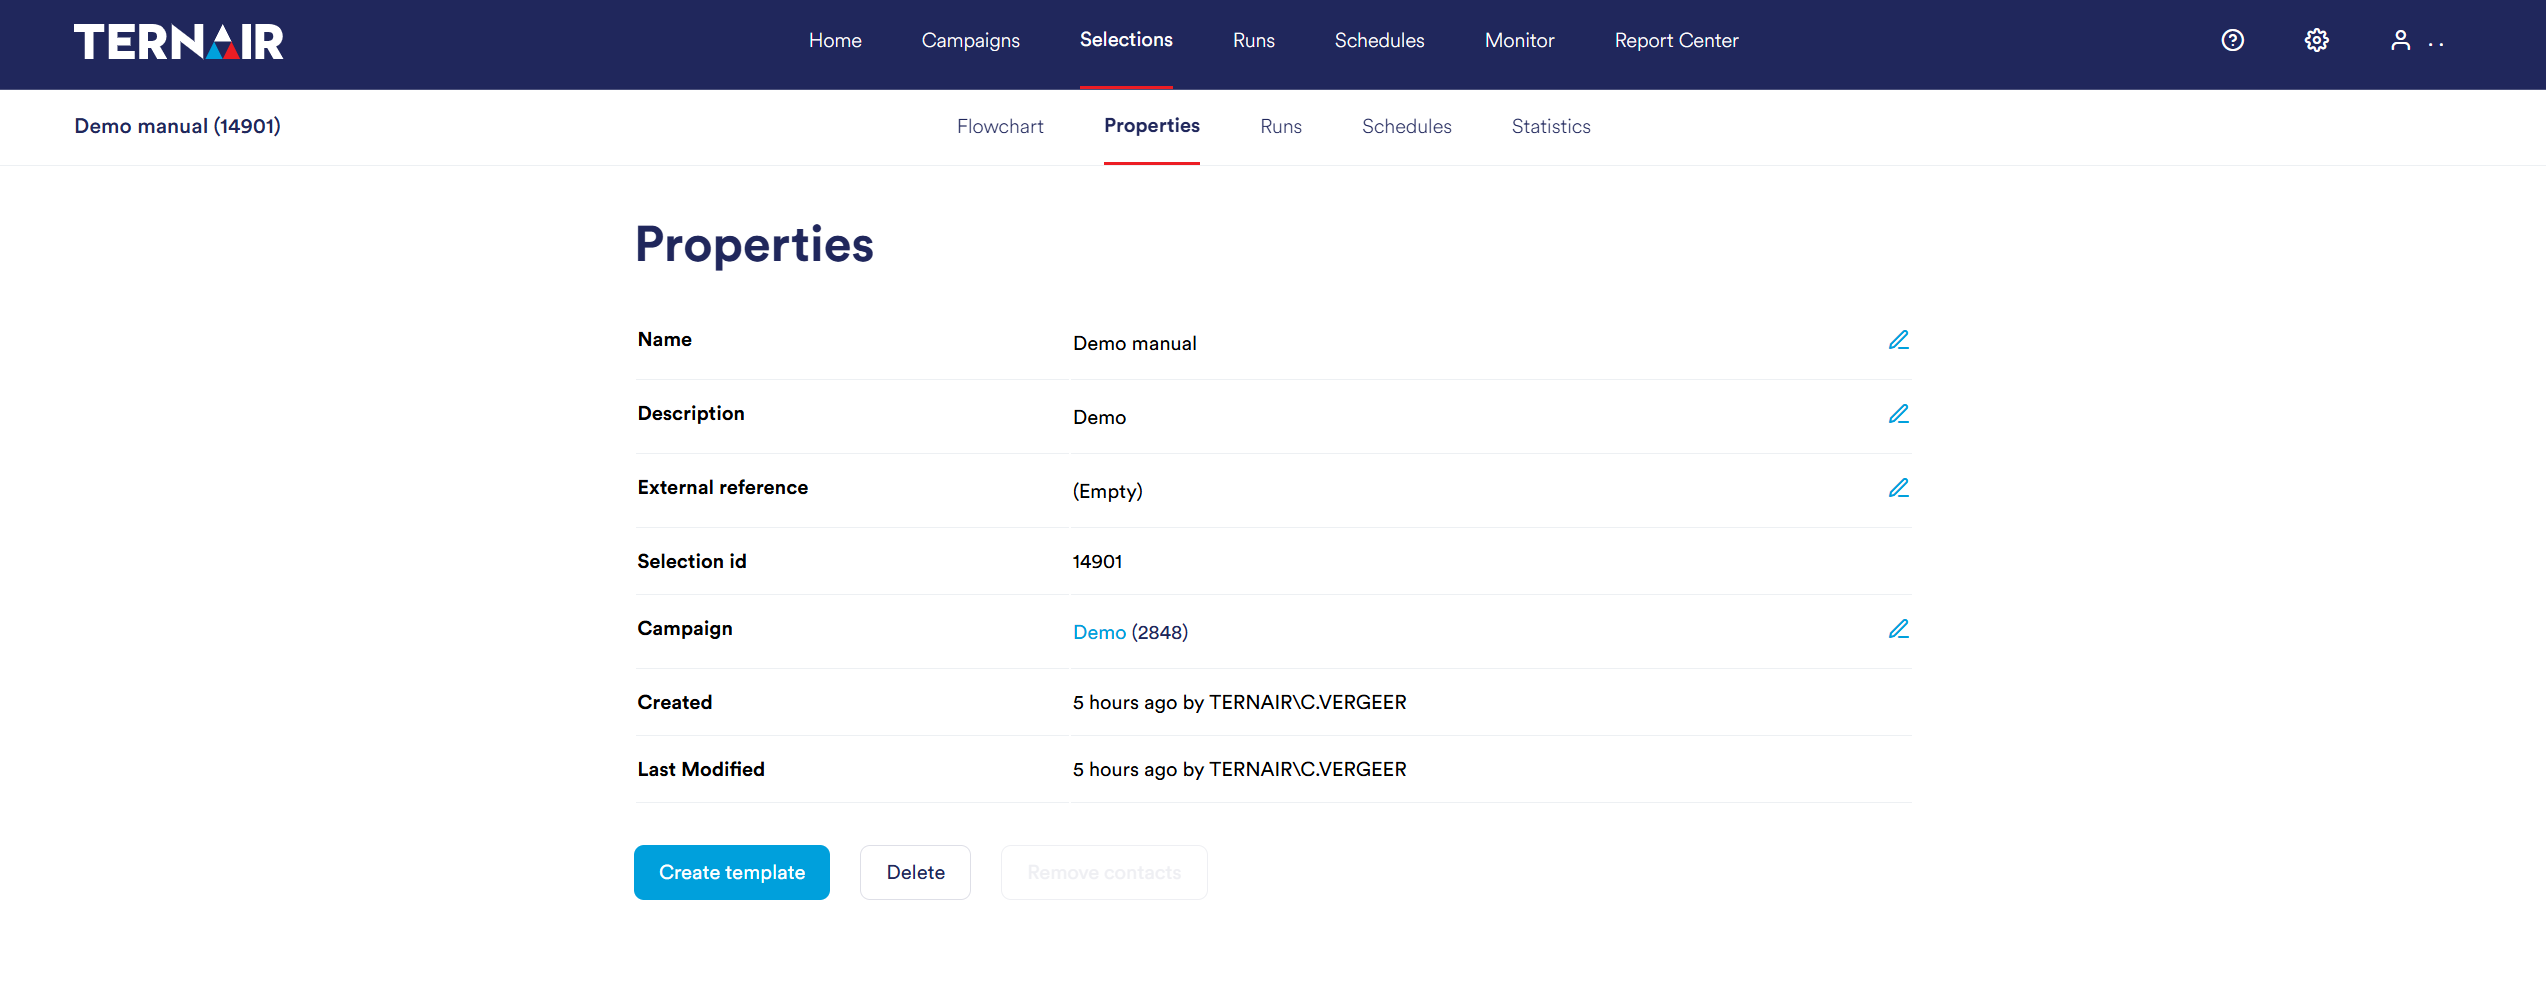Open the settings gear icon
This screenshot has height=981, width=2546.
pos(2317,40)
